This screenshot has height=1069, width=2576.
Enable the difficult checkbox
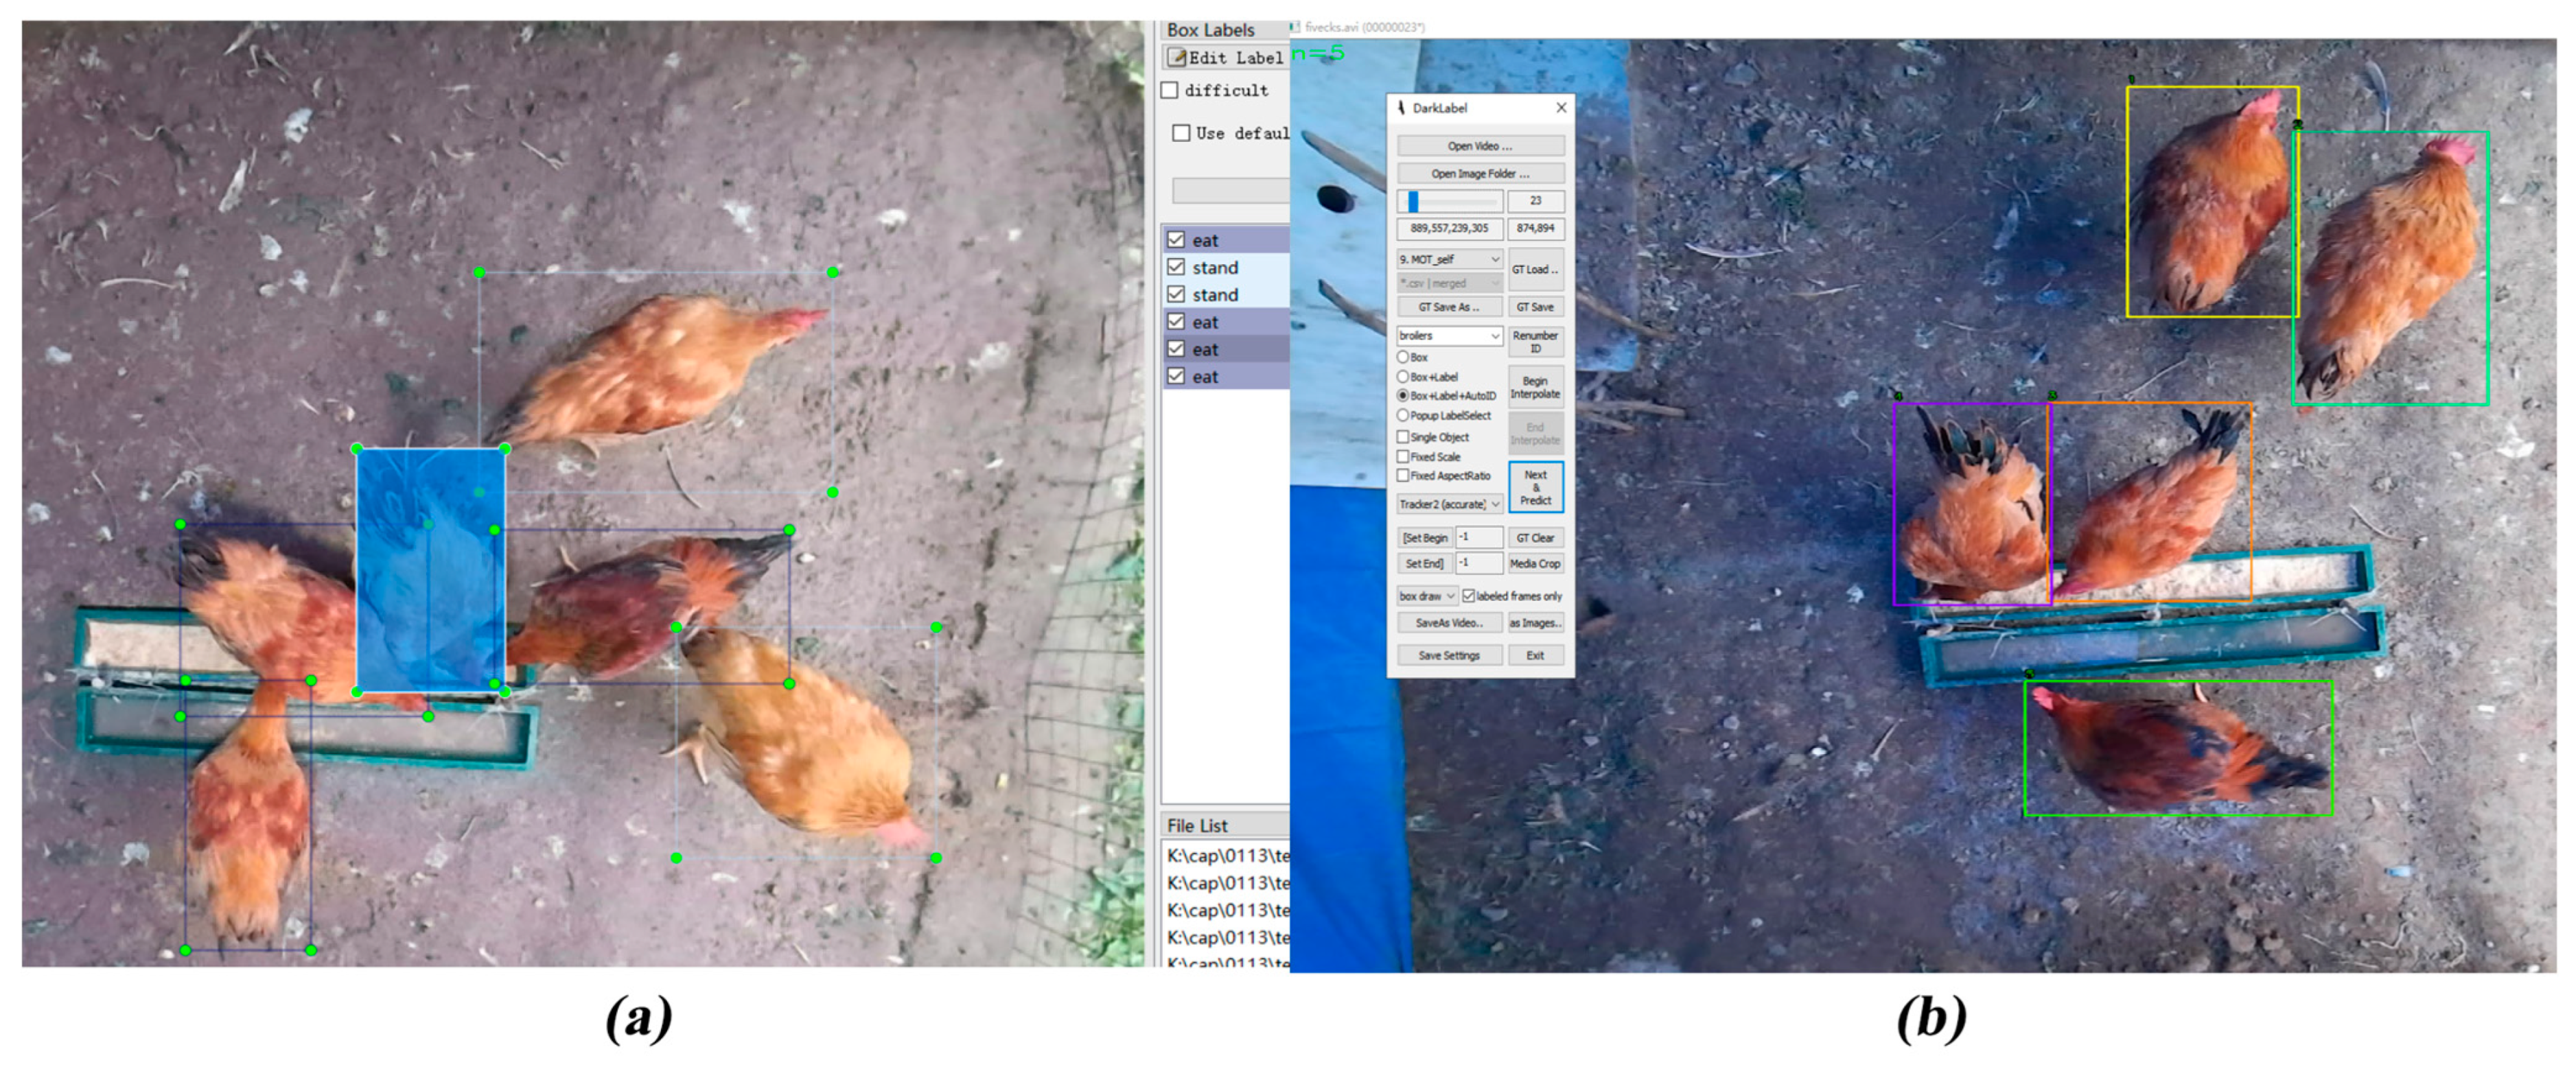click(x=1169, y=90)
